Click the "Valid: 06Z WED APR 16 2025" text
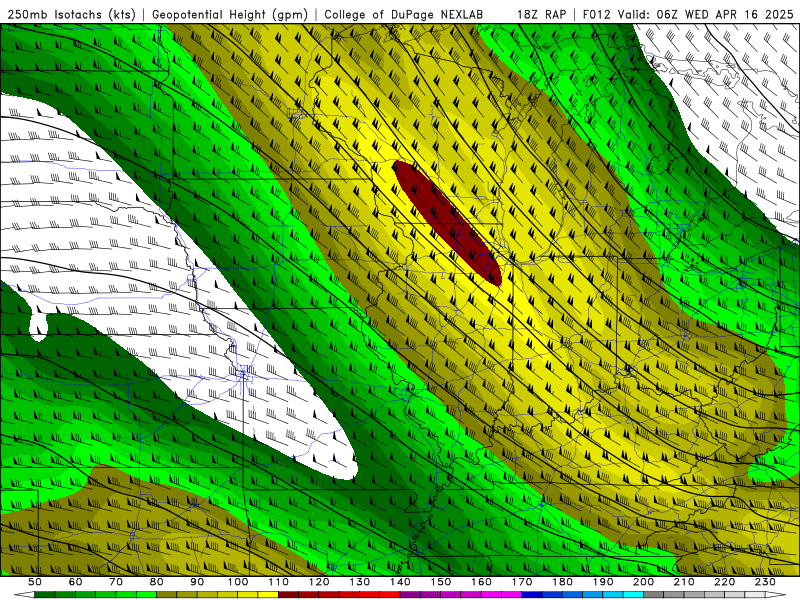Screen dimensions: 800x600 pyautogui.click(x=705, y=14)
